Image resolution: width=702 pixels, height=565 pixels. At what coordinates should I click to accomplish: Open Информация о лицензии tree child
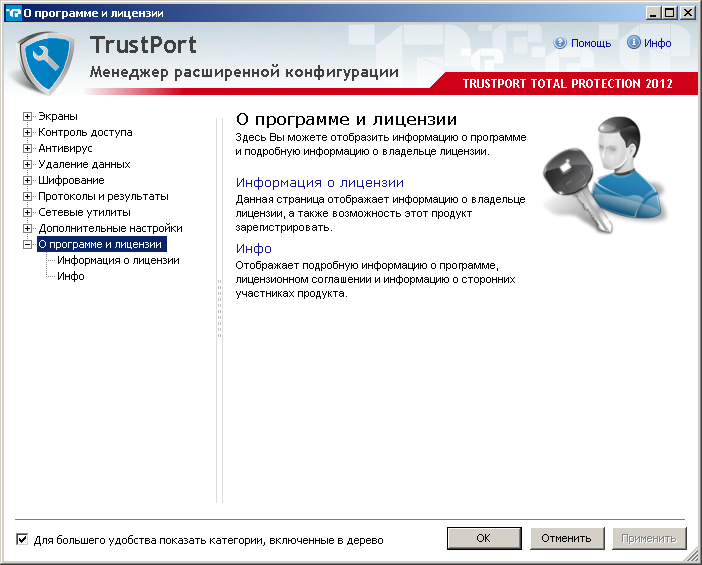tap(118, 260)
